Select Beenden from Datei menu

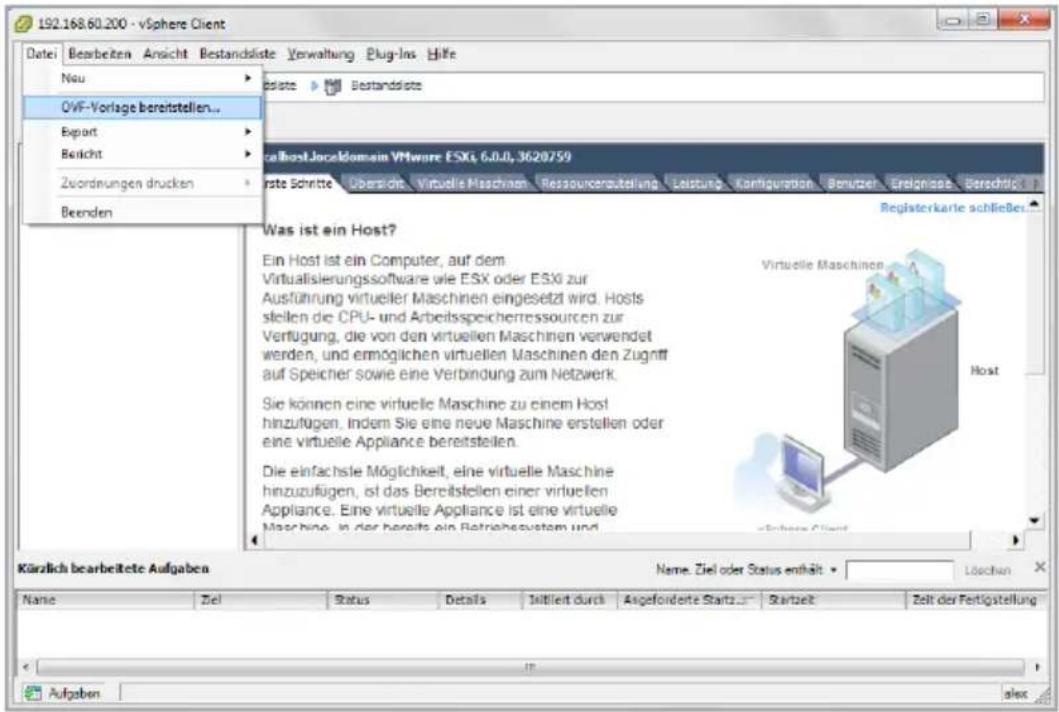pyautogui.click(x=143, y=212)
